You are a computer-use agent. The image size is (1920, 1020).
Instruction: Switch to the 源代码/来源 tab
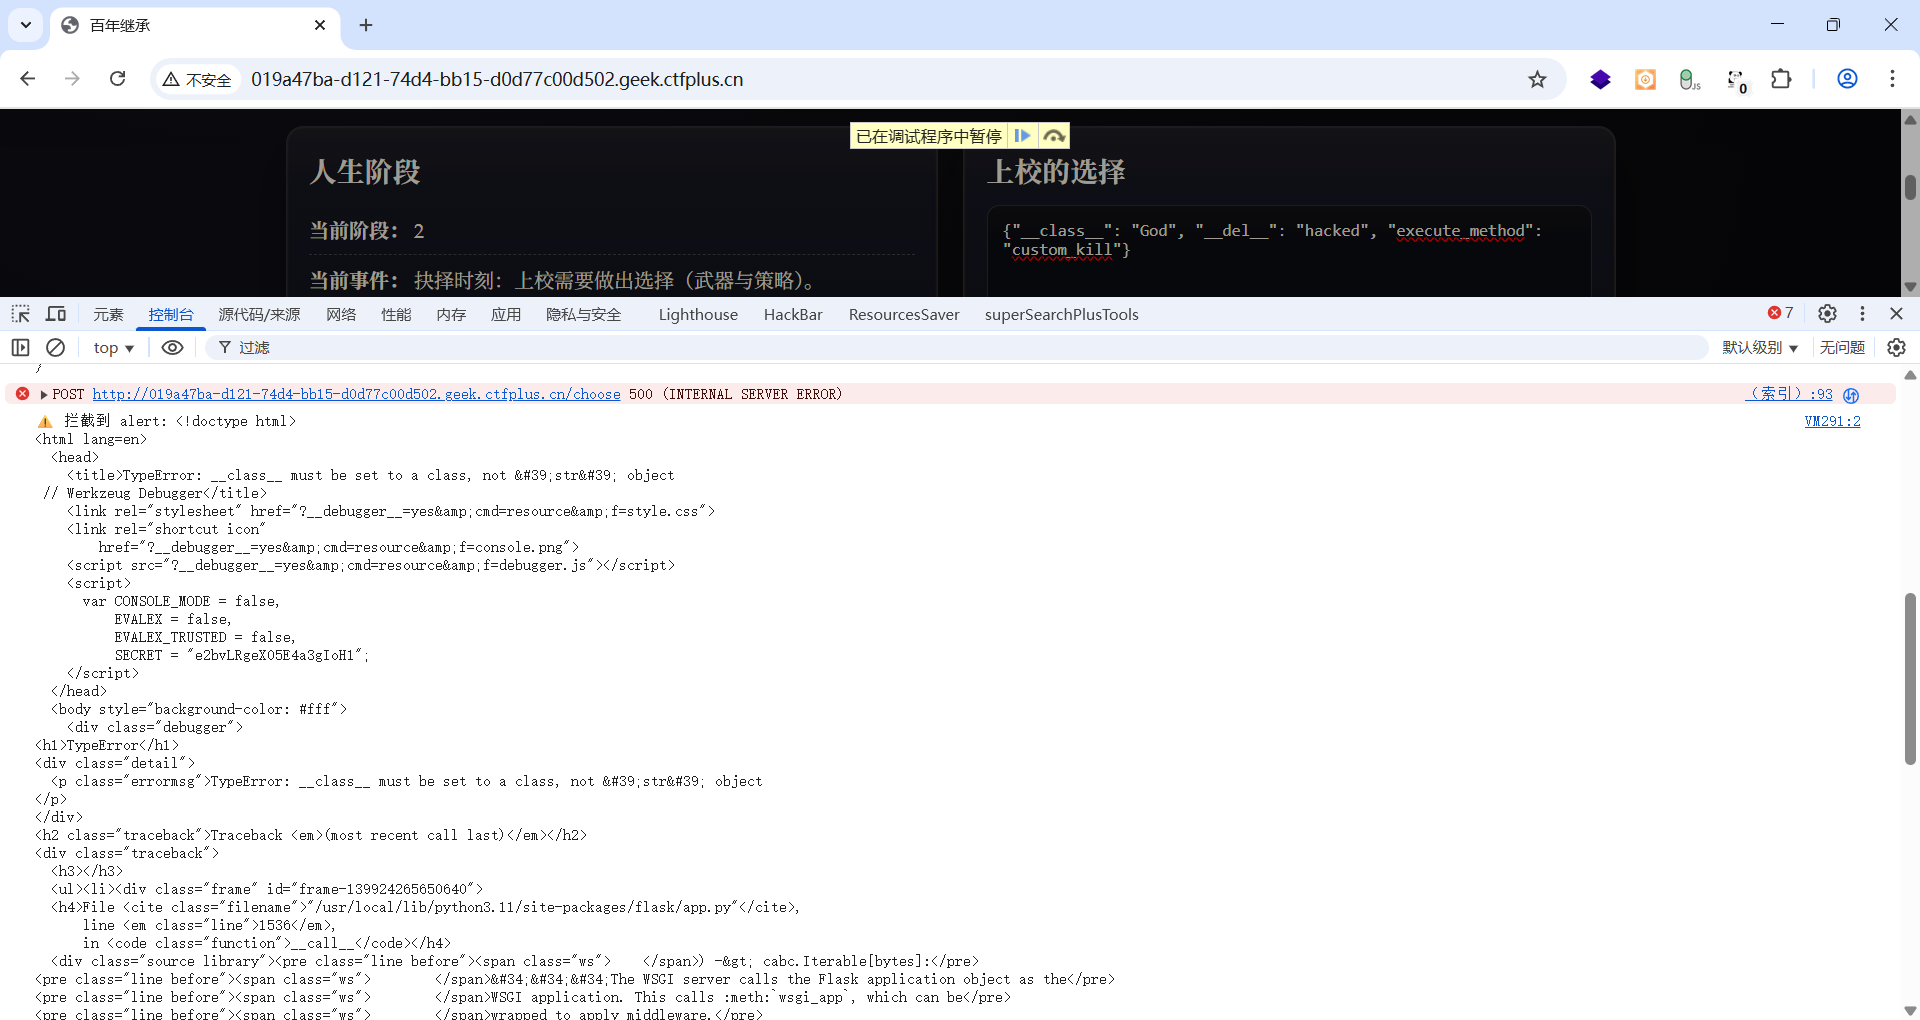coord(259,314)
